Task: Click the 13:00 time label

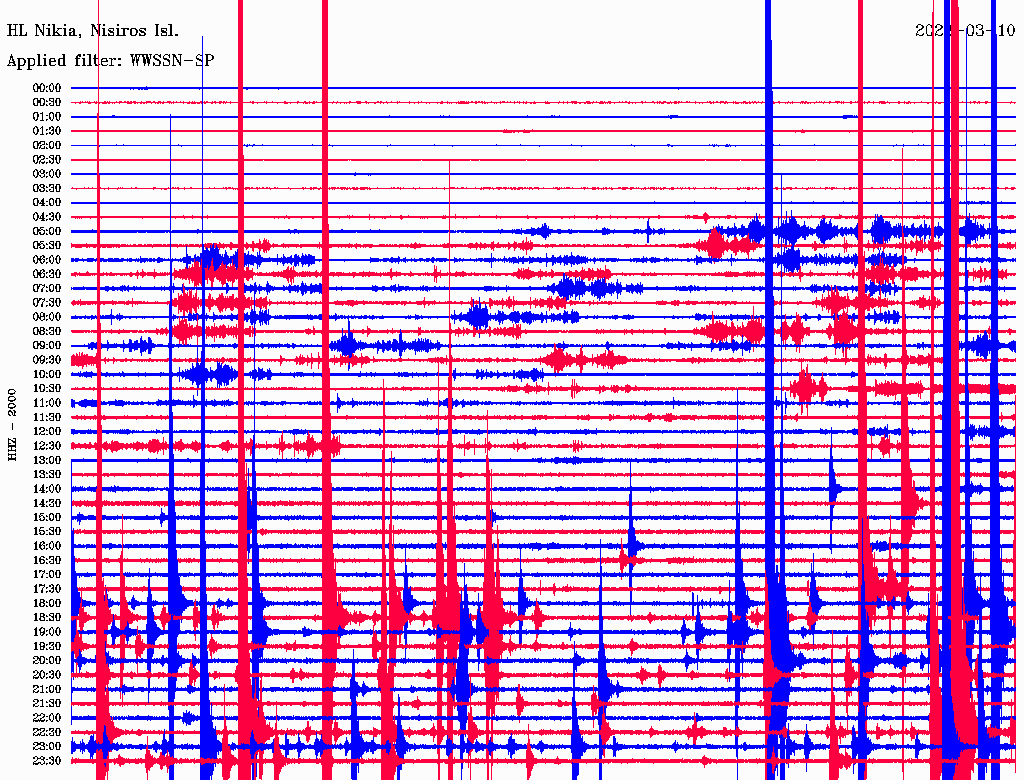Action: (x=46, y=460)
